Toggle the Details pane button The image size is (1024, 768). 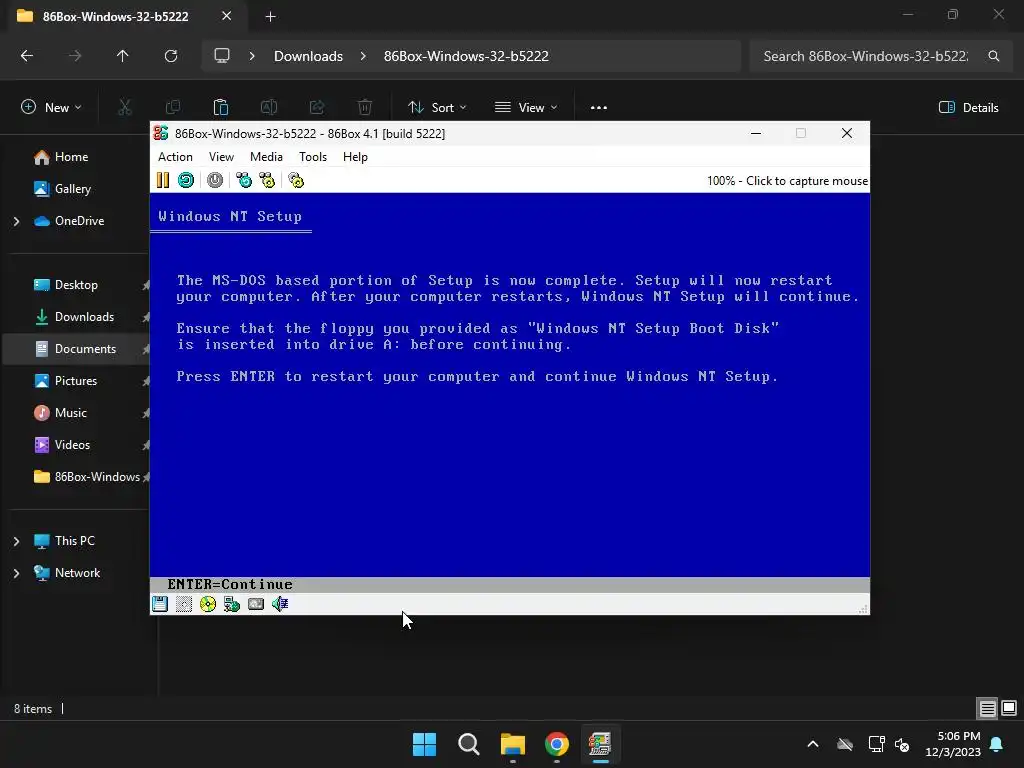(968, 108)
